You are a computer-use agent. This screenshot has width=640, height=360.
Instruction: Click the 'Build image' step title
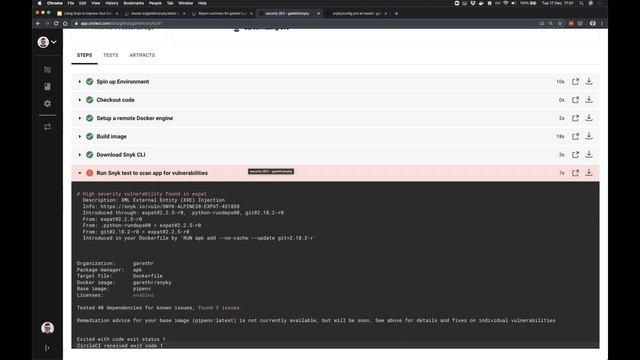pos(111,136)
